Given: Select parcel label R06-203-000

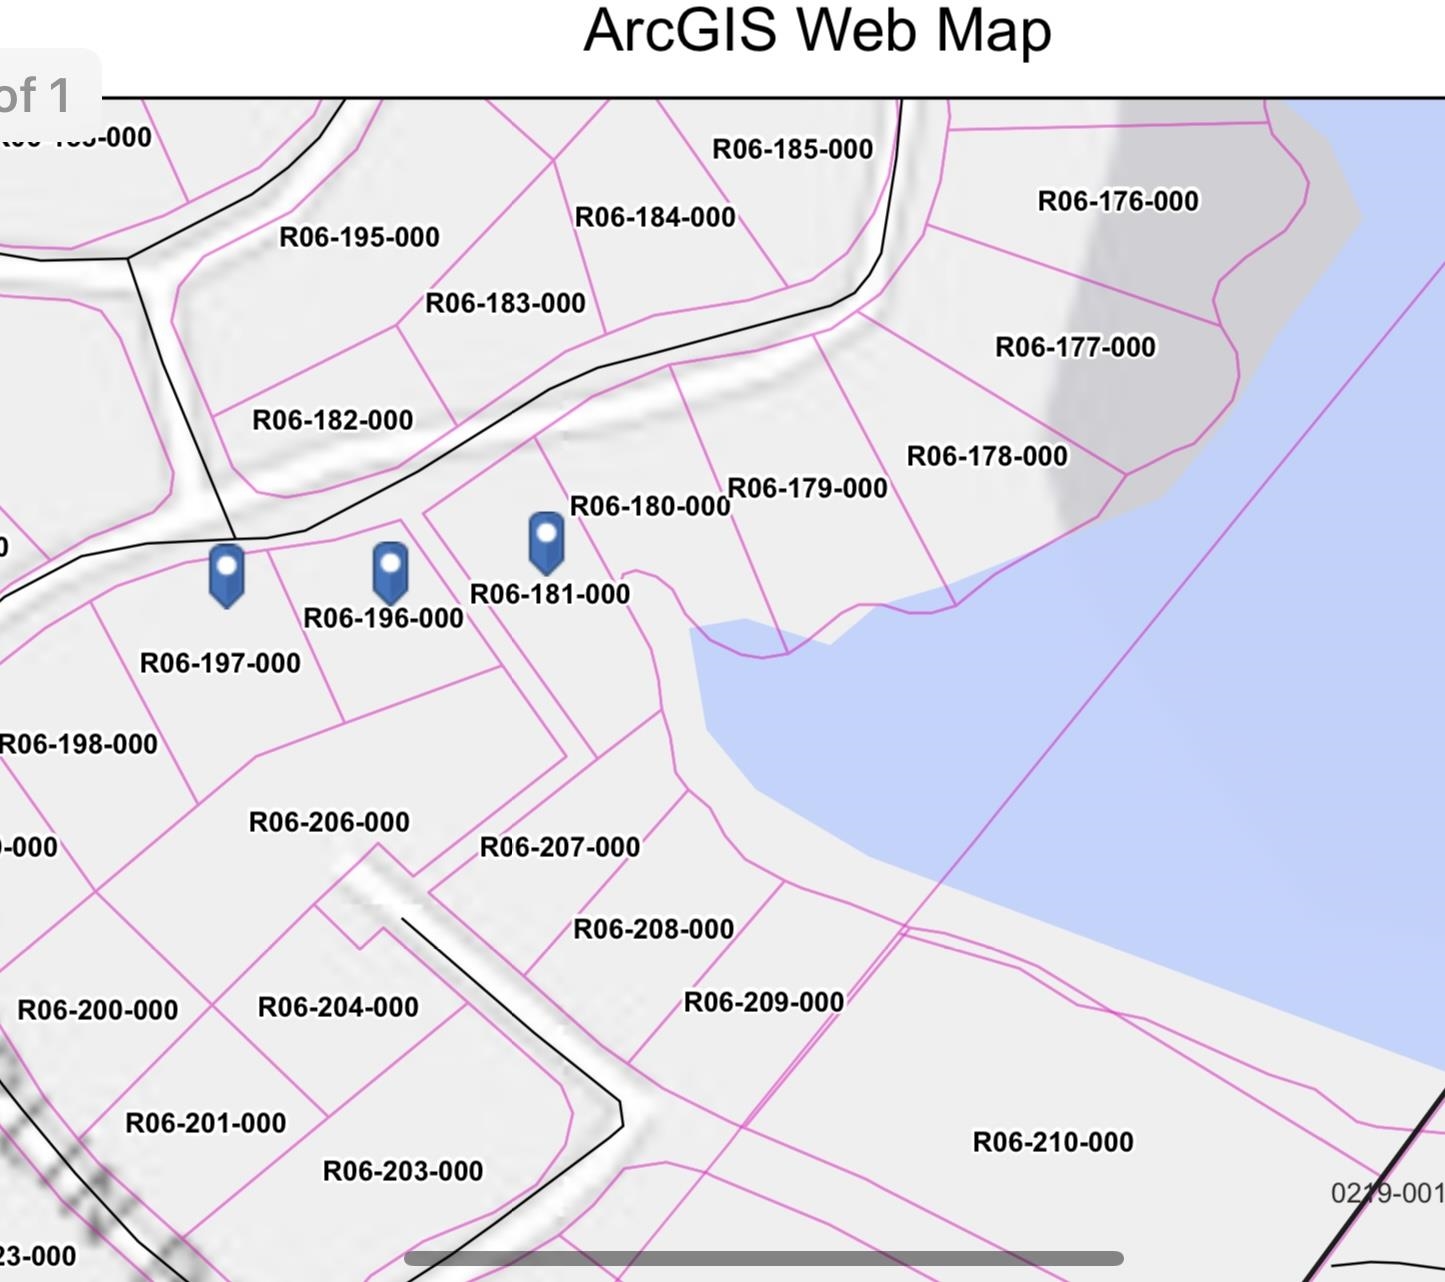Looking at the screenshot, I should [403, 1171].
